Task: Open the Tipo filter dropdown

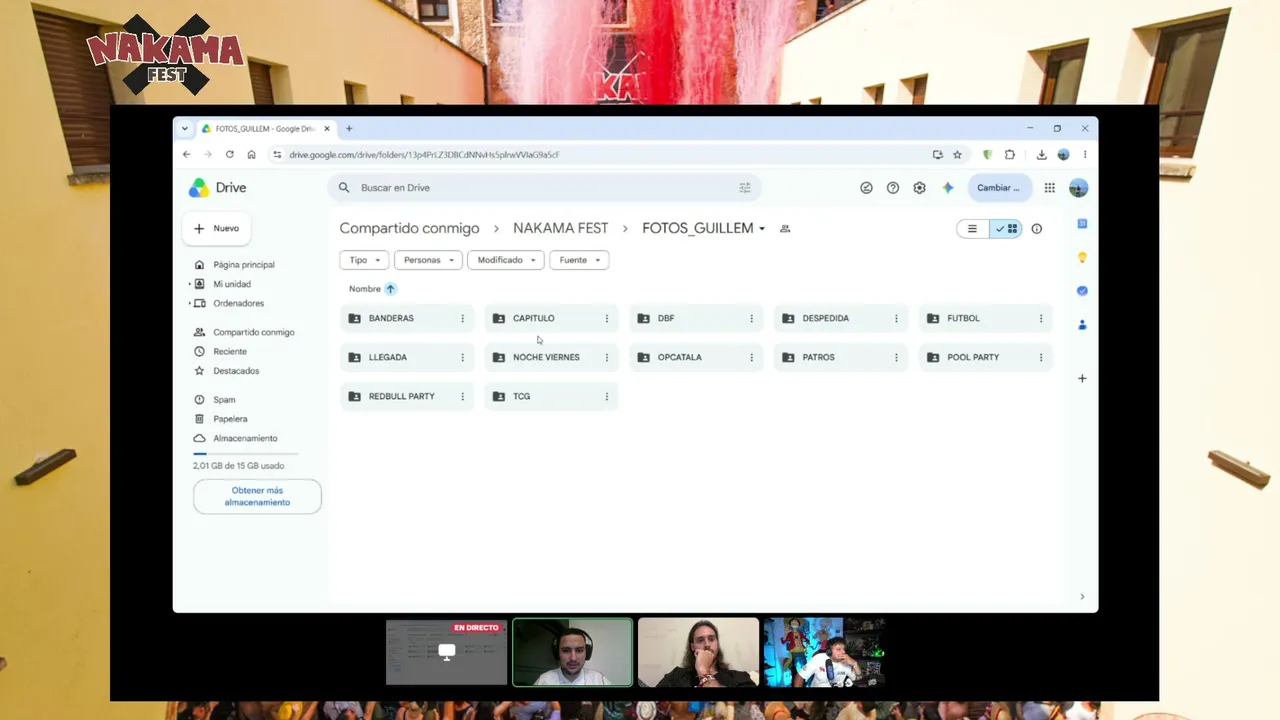Action: (x=364, y=260)
